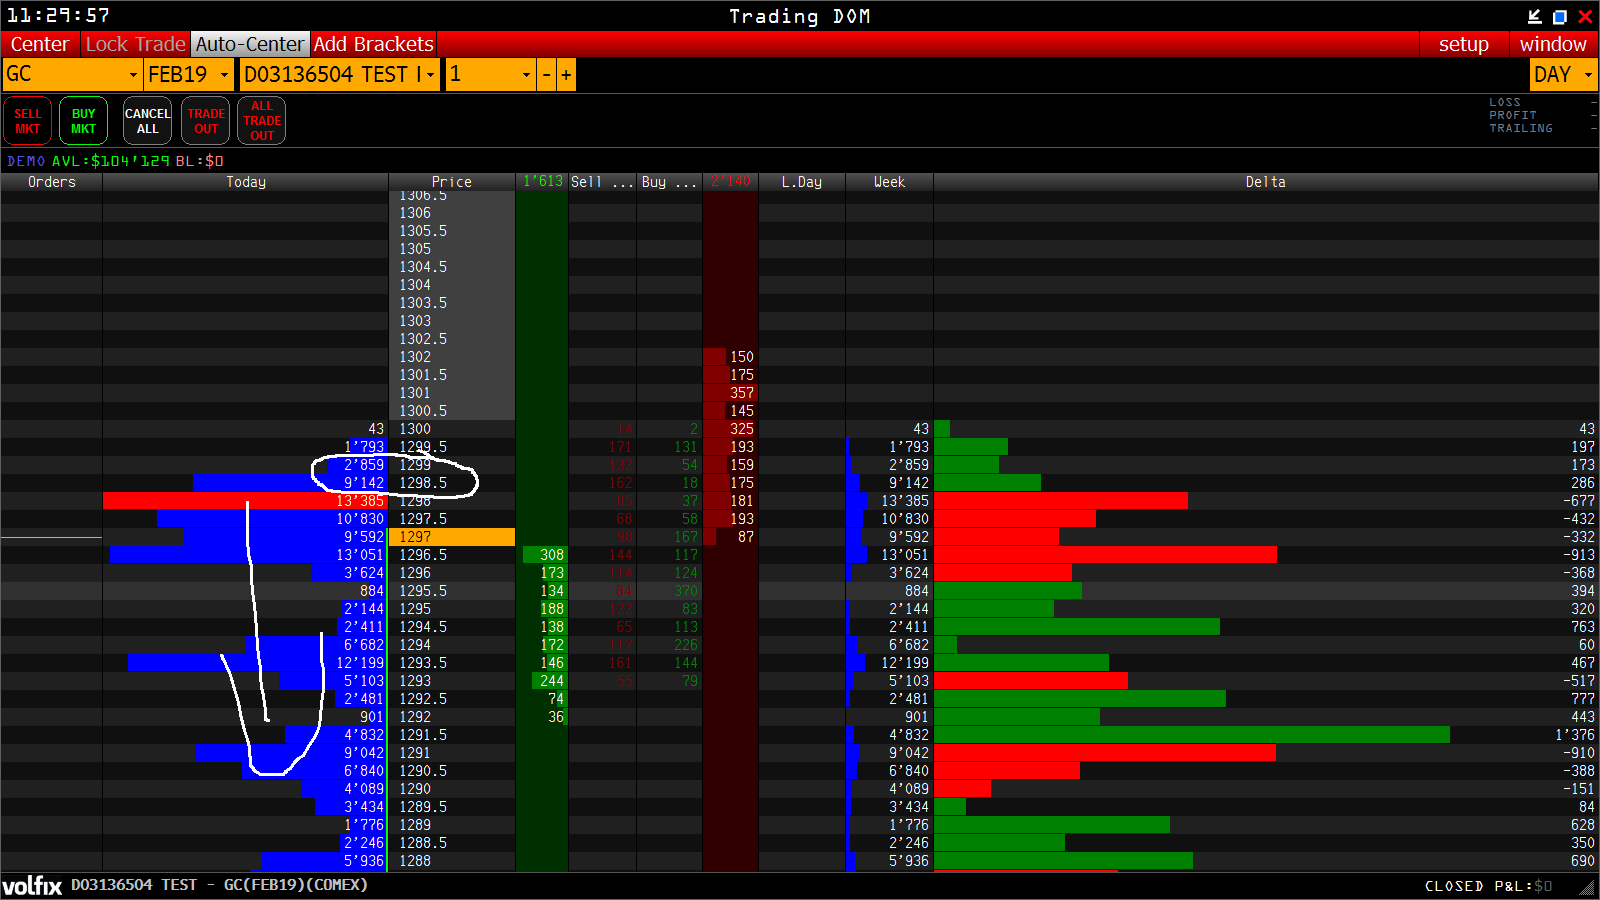This screenshot has height=900, width=1600.
Task: Click the CANCEL ALL orders button
Action: (x=148, y=121)
